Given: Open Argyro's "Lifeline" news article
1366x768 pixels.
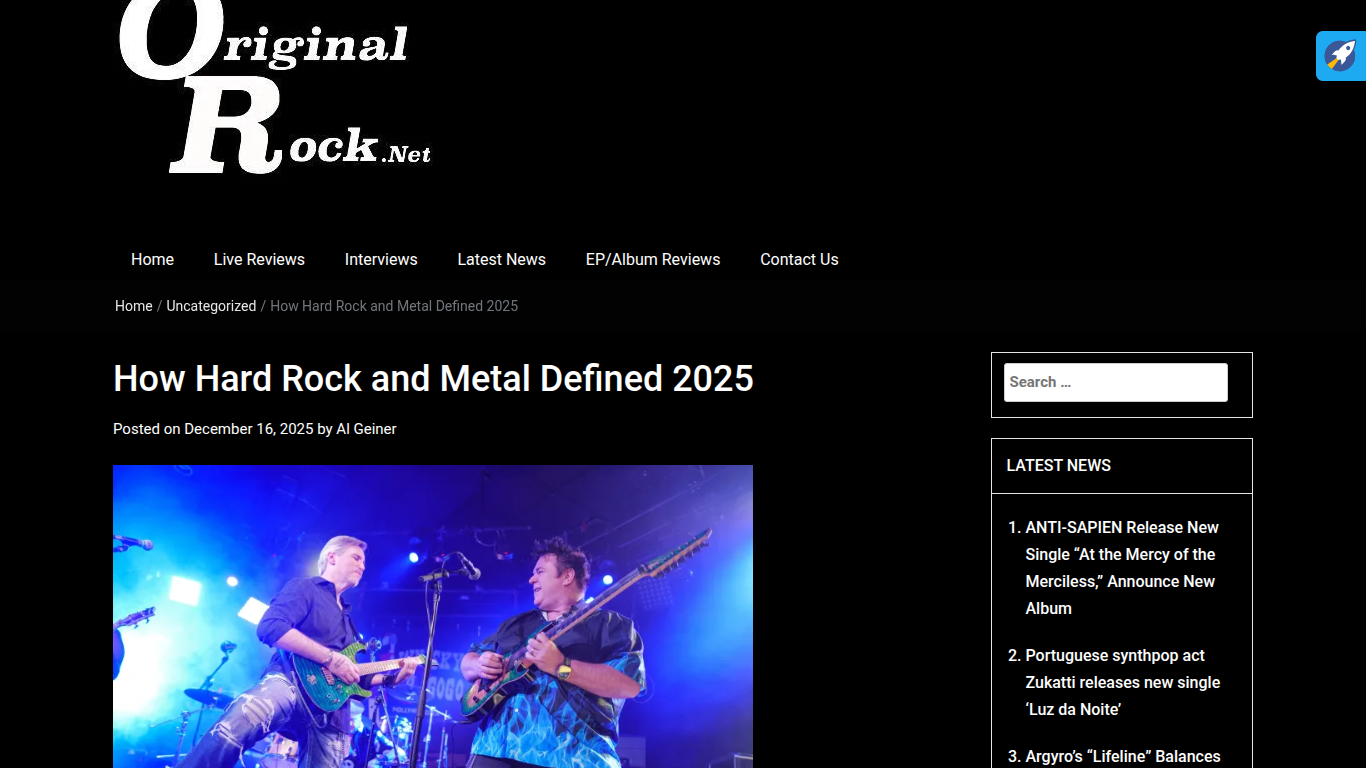Looking at the screenshot, I should click(1123, 757).
